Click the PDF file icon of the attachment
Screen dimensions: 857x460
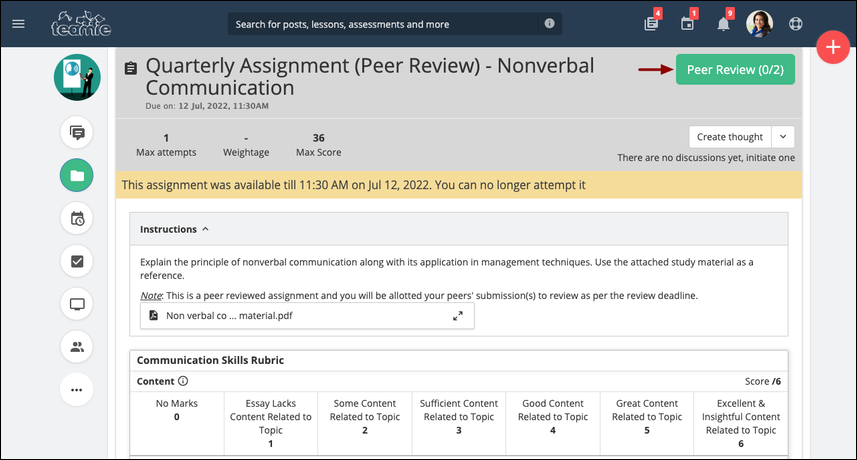point(154,315)
